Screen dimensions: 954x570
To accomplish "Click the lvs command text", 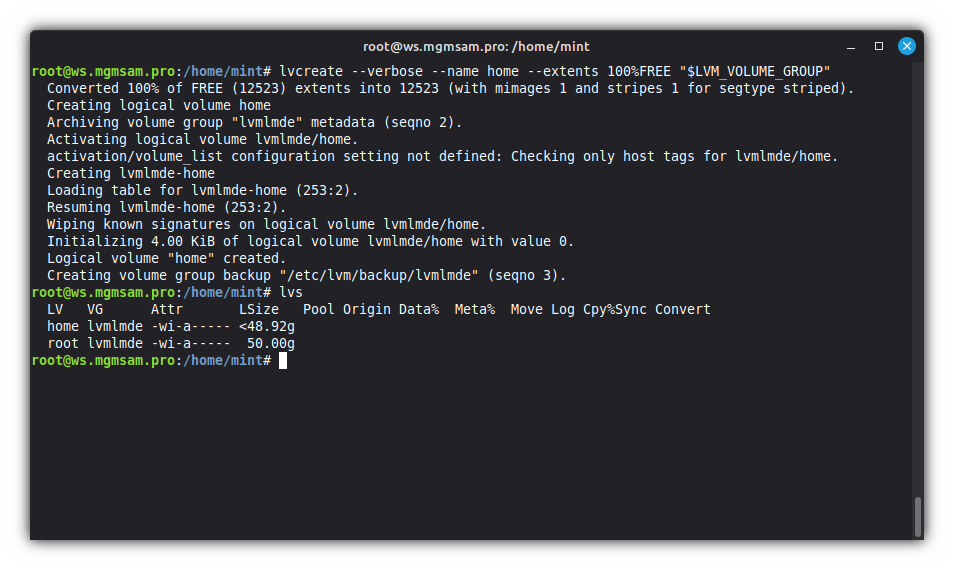I will pyautogui.click(x=291, y=292).
